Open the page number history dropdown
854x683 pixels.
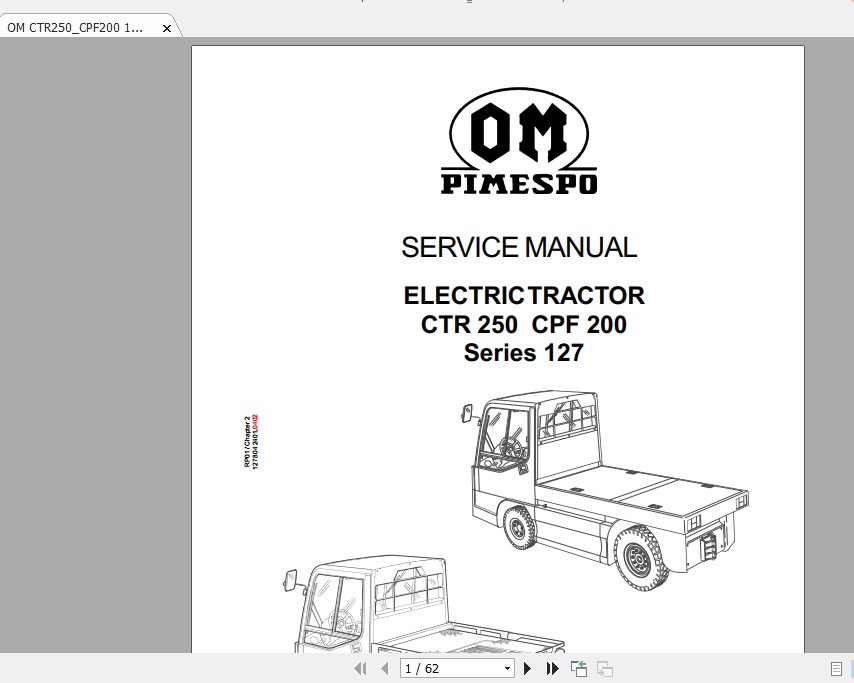505,668
